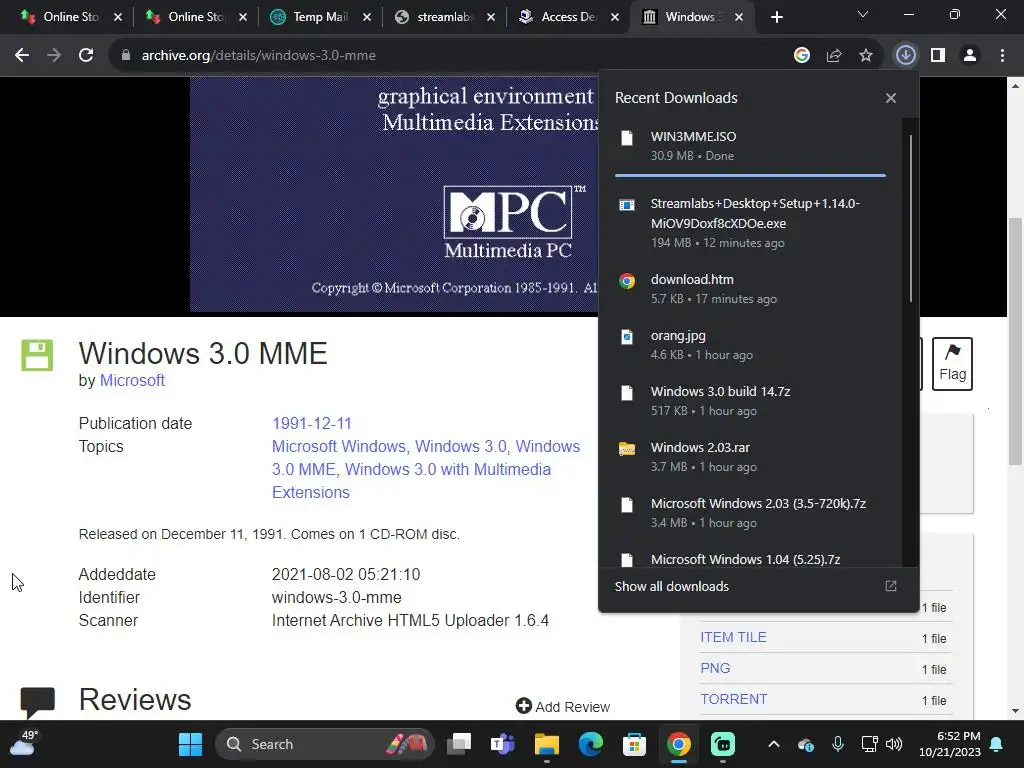
Task: Reload the archive.org page
Action: [86, 56]
